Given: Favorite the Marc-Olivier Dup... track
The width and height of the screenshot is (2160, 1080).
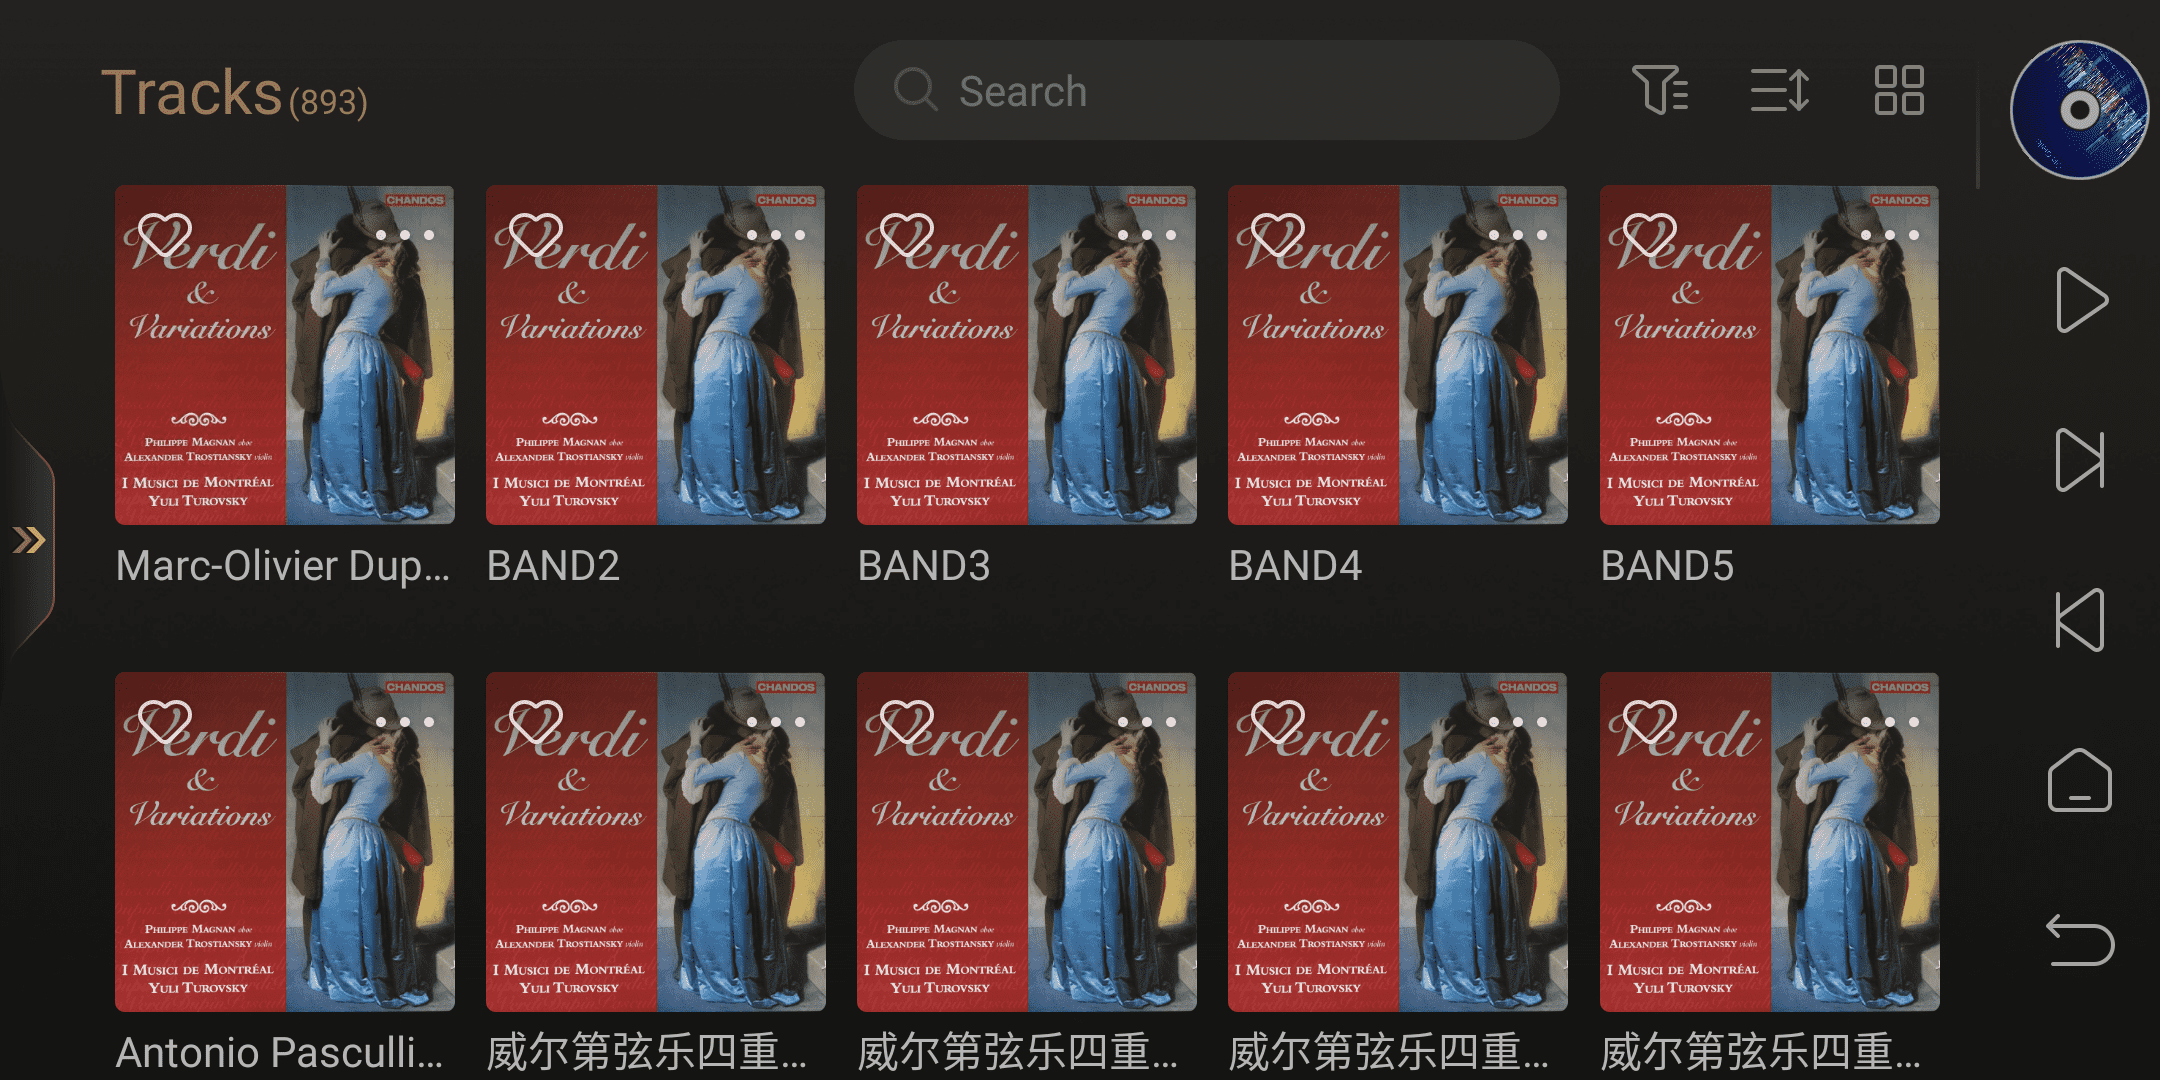Looking at the screenshot, I should click(164, 236).
